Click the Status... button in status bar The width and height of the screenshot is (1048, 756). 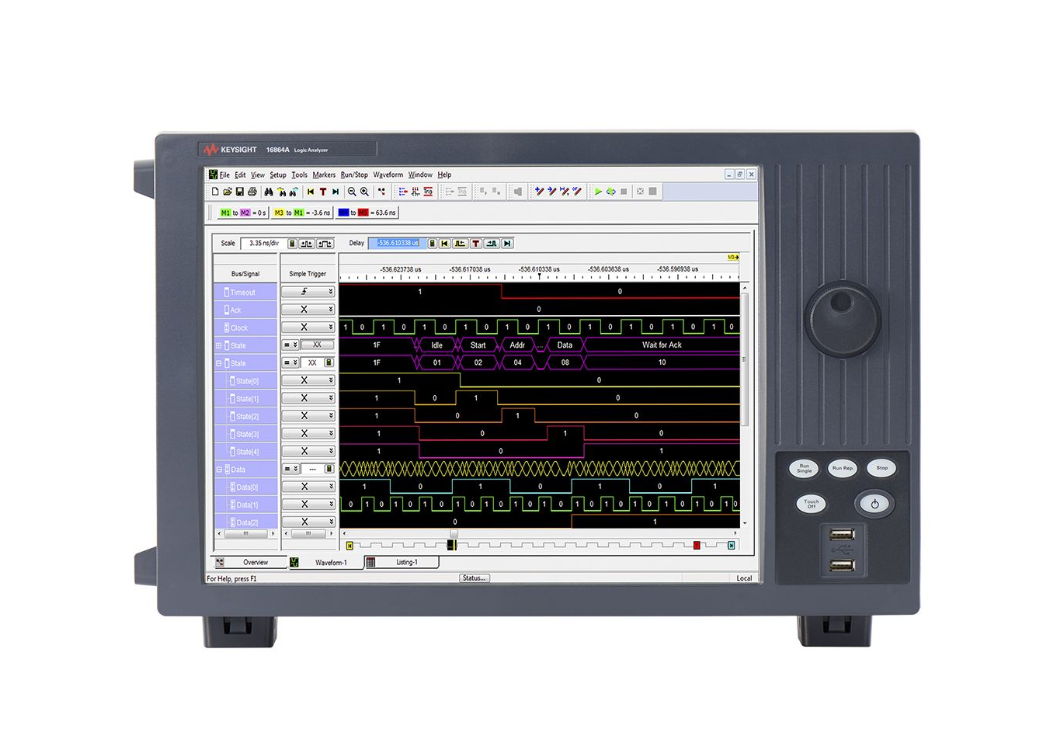click(x=474, y=578)
